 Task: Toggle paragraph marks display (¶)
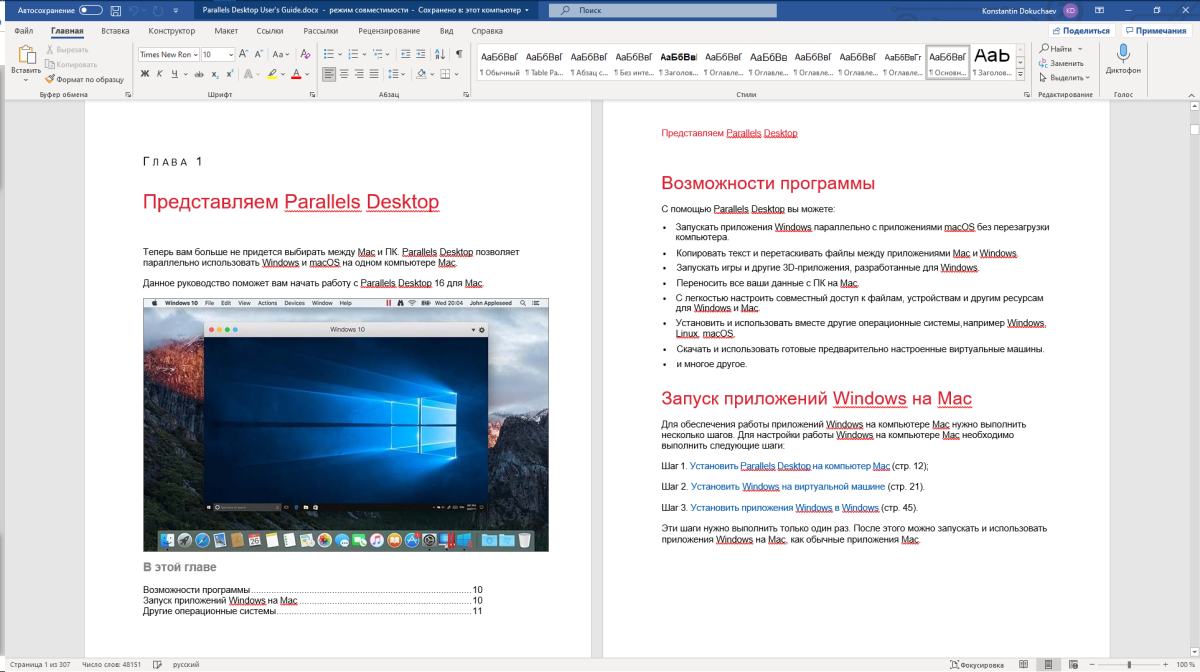459,54
